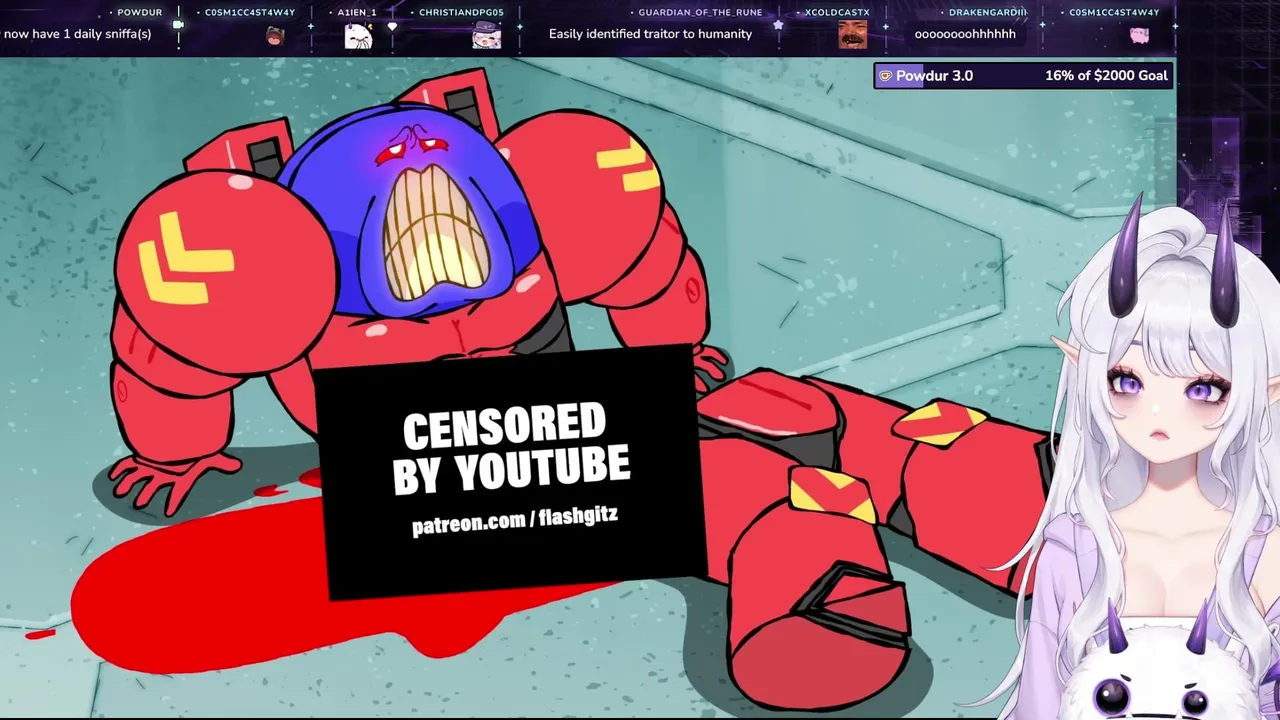Click the star icon after GUARDIAN_OF_THE_RUNE
Image resolution: width=1280 pixels, height=720 pixels.
coord(778,25)
